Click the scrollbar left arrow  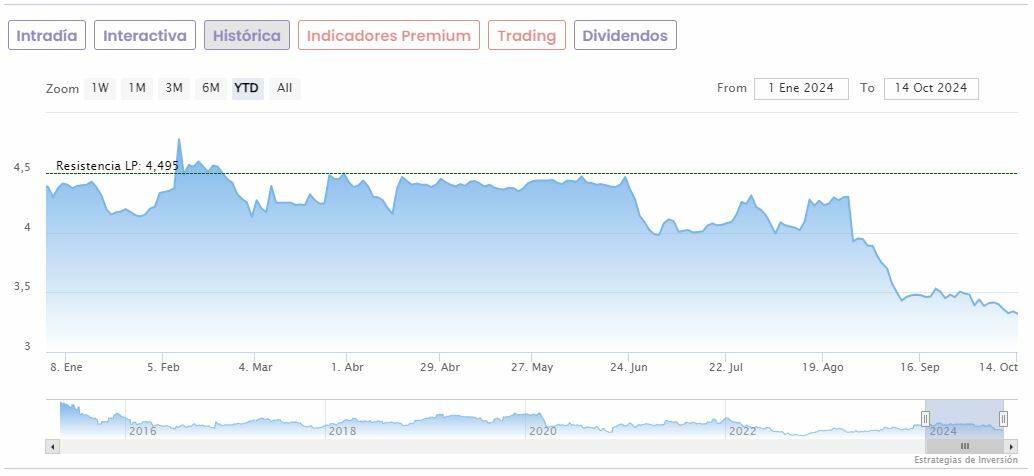point(53,446)
